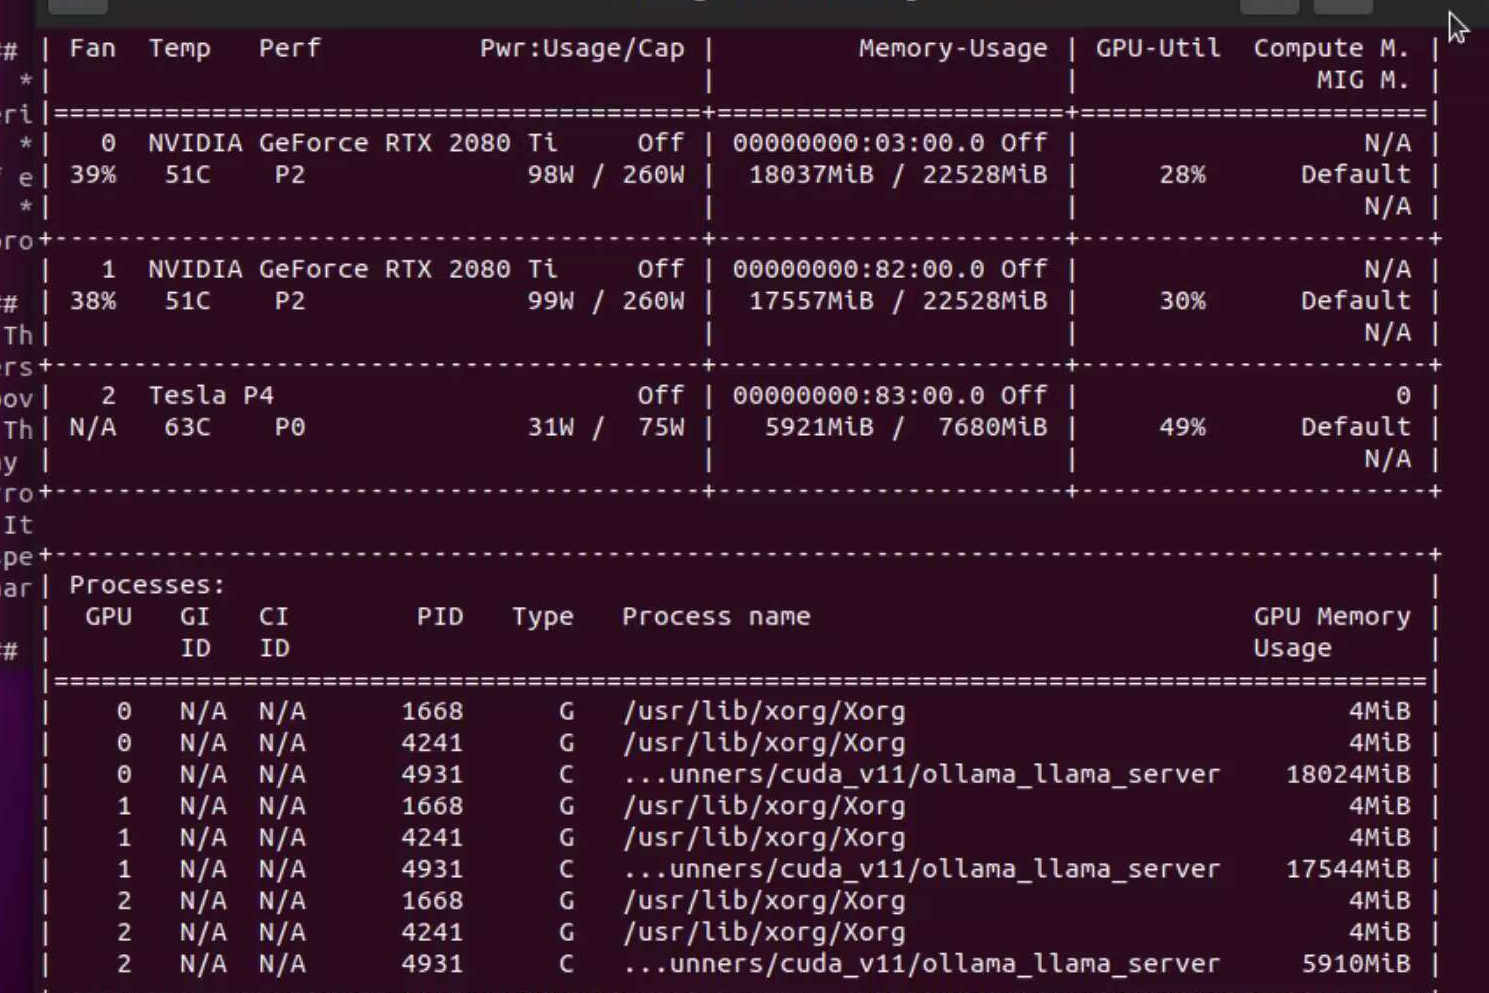This screenshot has width=1489, height=993.
Task: Click the 5910MiB process memory value
Action: point(1355,964)
